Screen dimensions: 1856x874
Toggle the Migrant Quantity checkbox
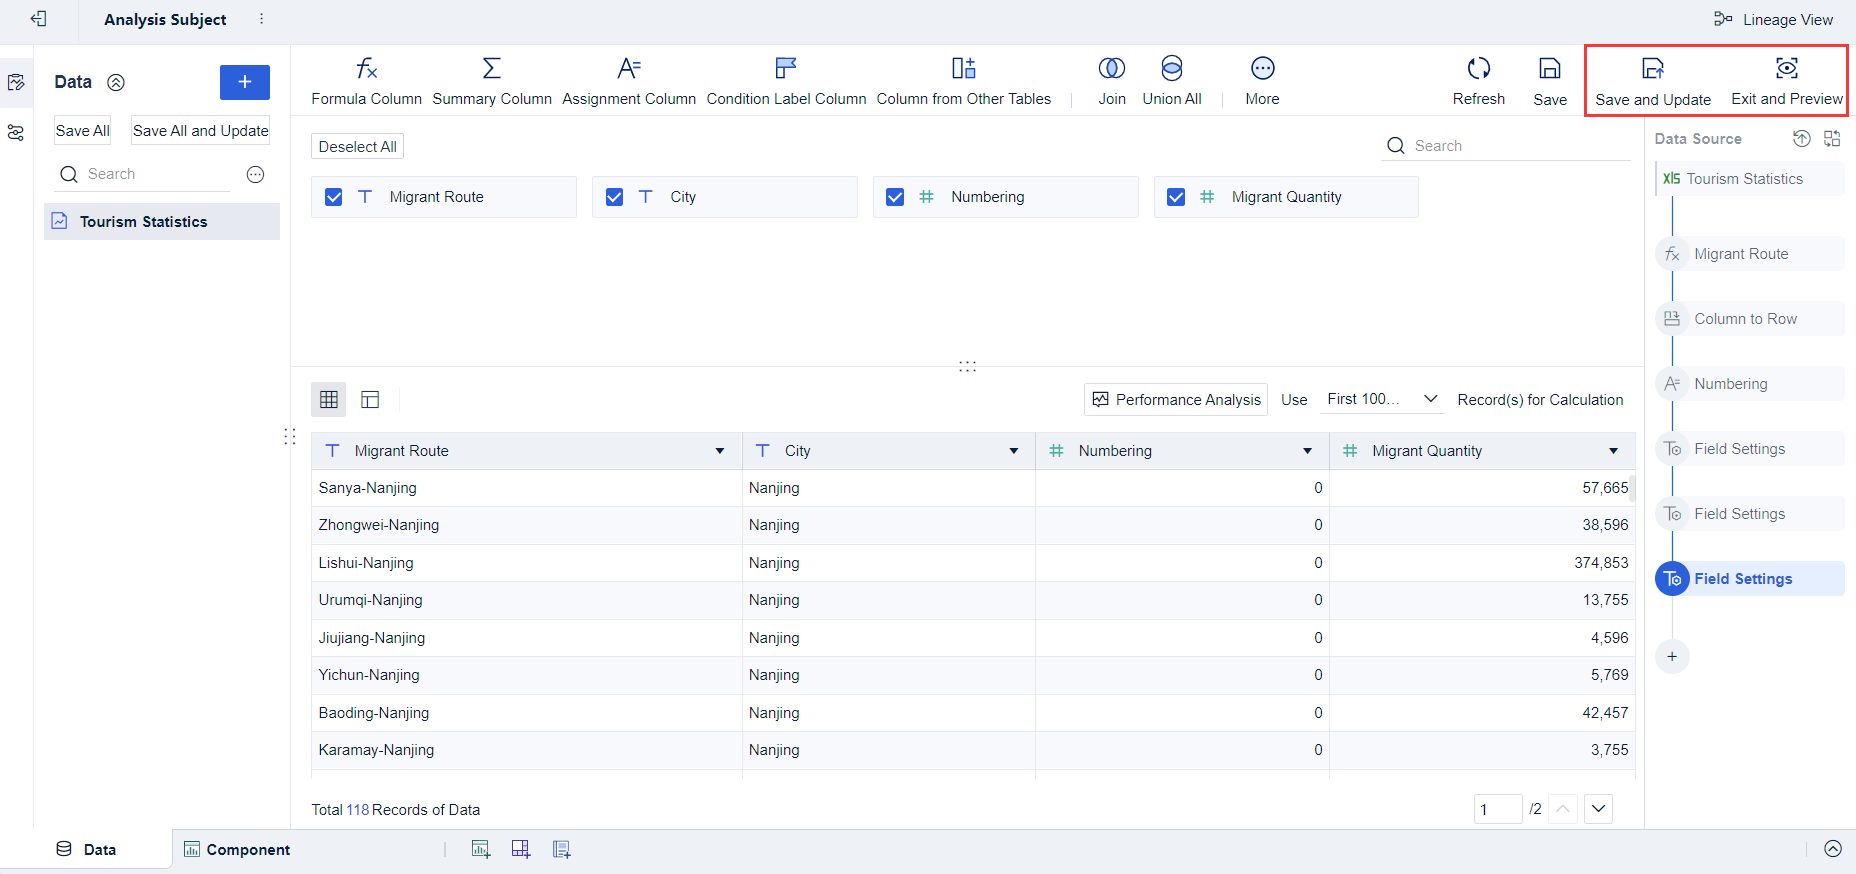click(1176, 197)
